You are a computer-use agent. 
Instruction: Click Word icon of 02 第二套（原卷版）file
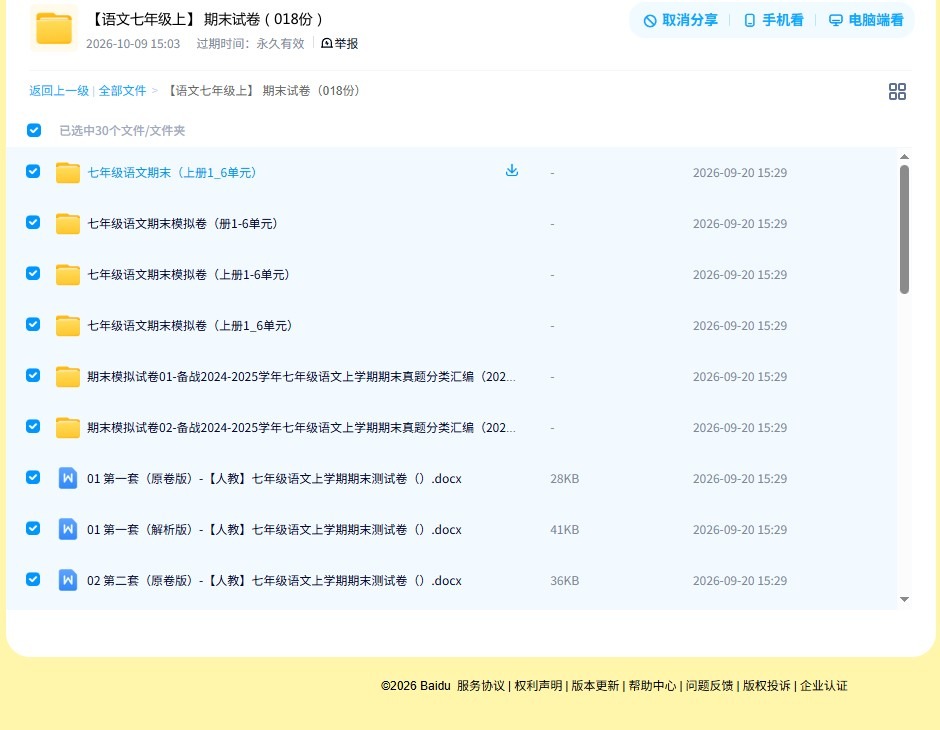[x=68, y=580]
